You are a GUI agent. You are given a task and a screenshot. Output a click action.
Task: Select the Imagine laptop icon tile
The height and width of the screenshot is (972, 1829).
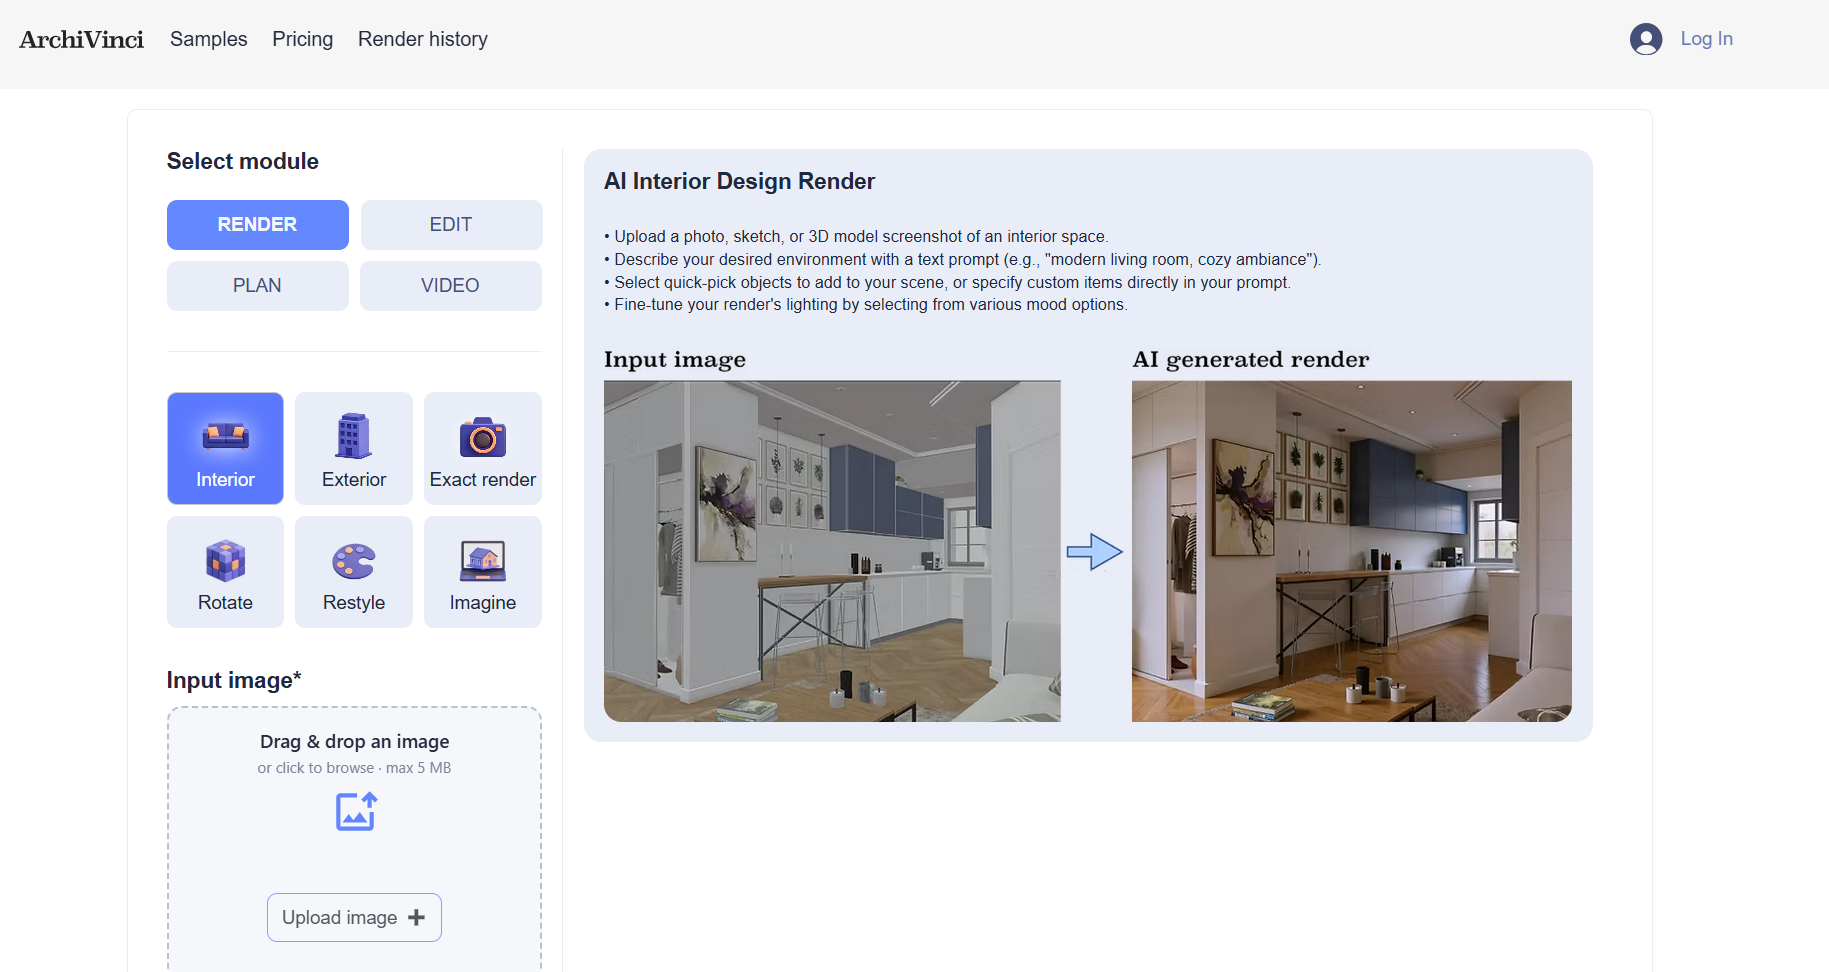[x=483, y=572]
